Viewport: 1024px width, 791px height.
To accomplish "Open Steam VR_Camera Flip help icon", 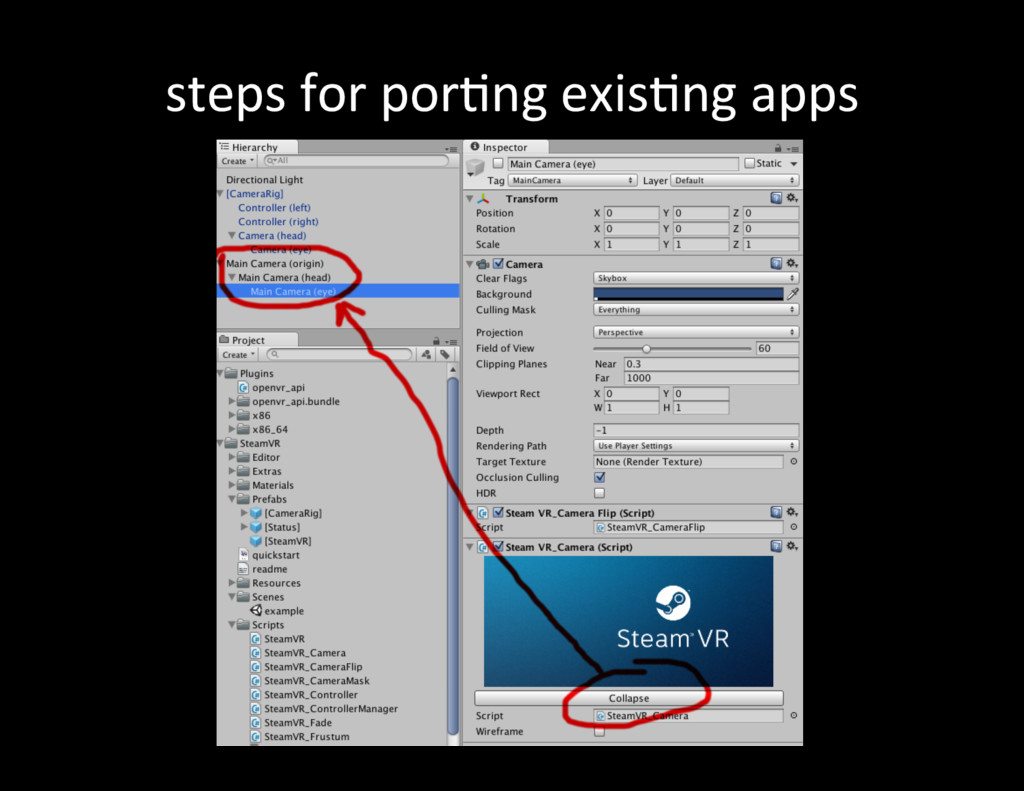I will click(x=776, y=512).
